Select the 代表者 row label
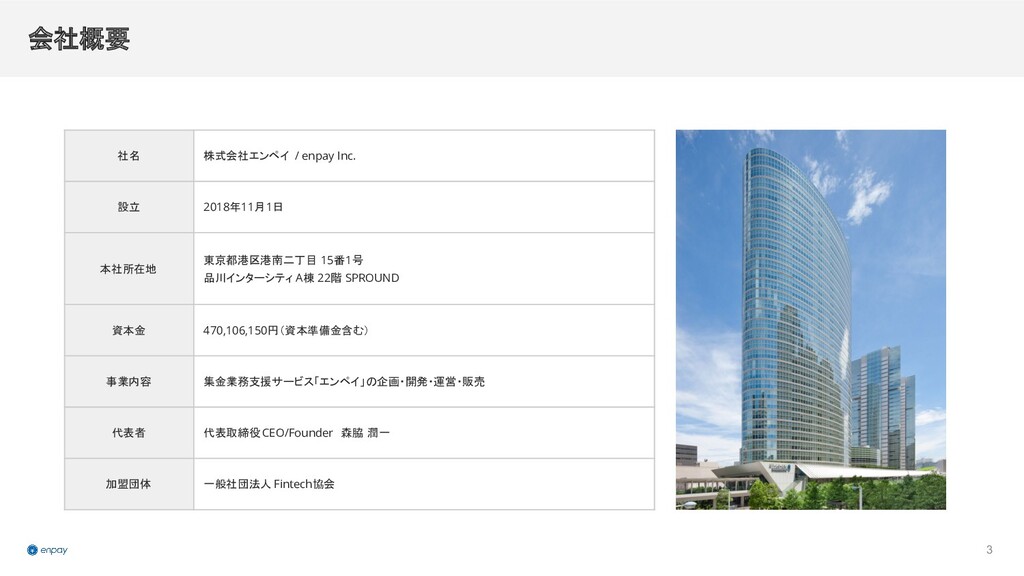The image size is (1024, 576). [129, 432]
